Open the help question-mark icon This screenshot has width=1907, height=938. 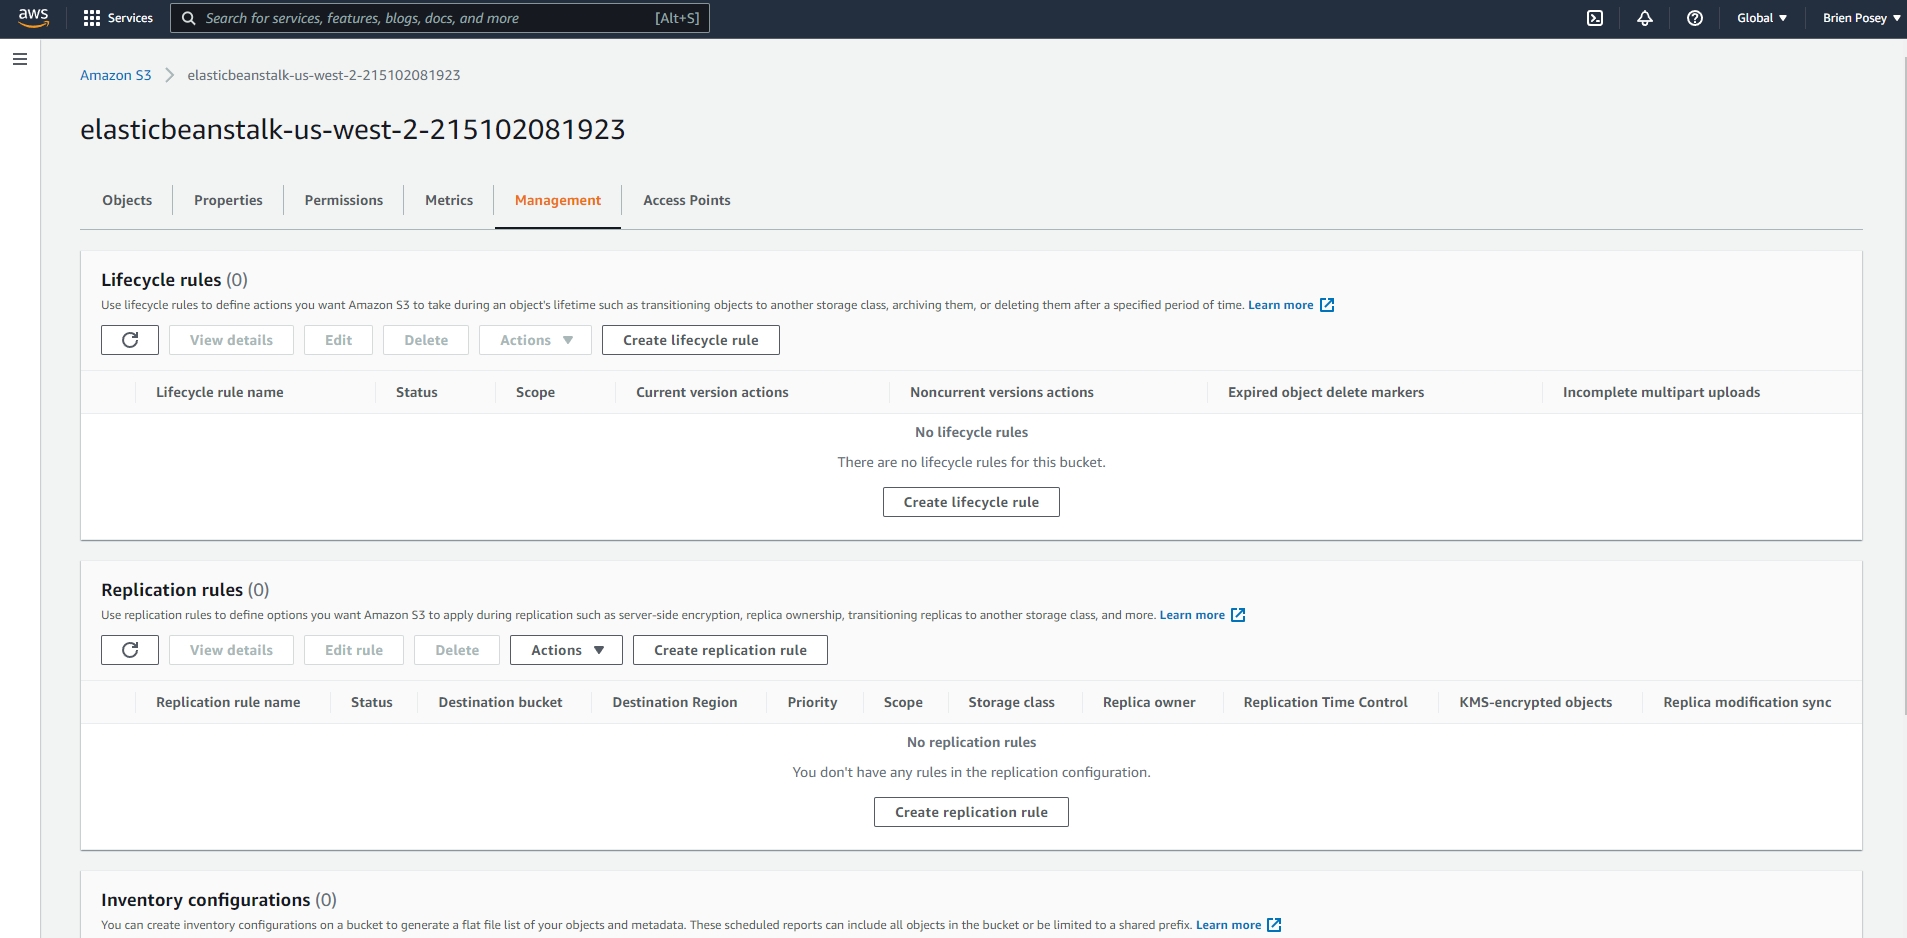[x=1692, y=17]
